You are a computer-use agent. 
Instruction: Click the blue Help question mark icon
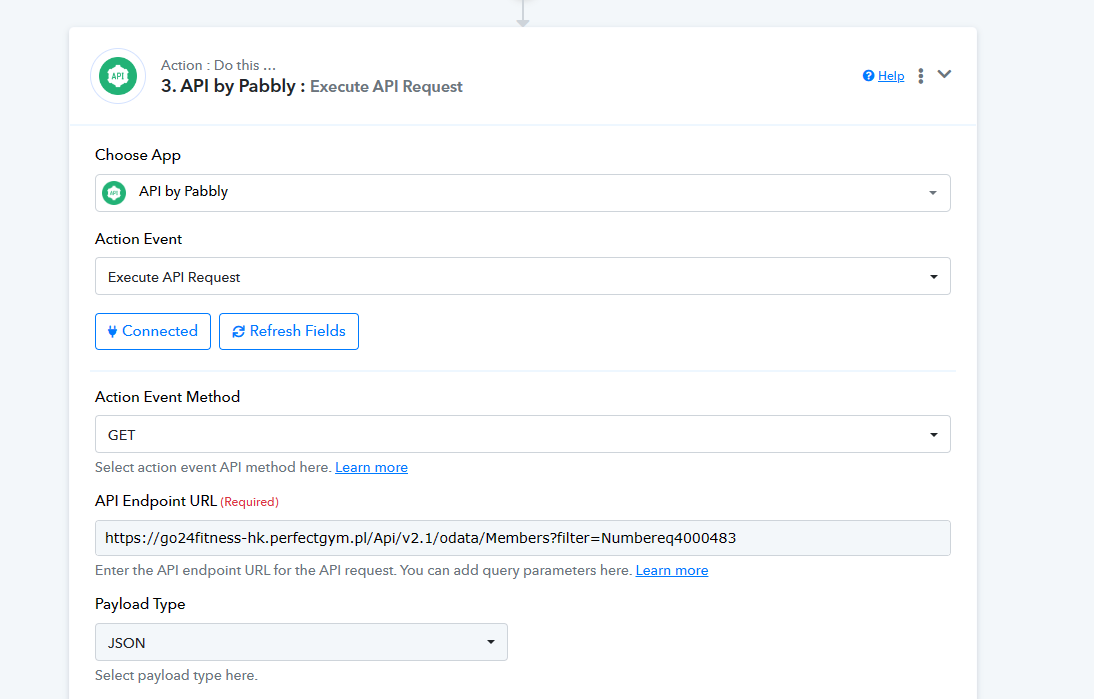[869, 75]
